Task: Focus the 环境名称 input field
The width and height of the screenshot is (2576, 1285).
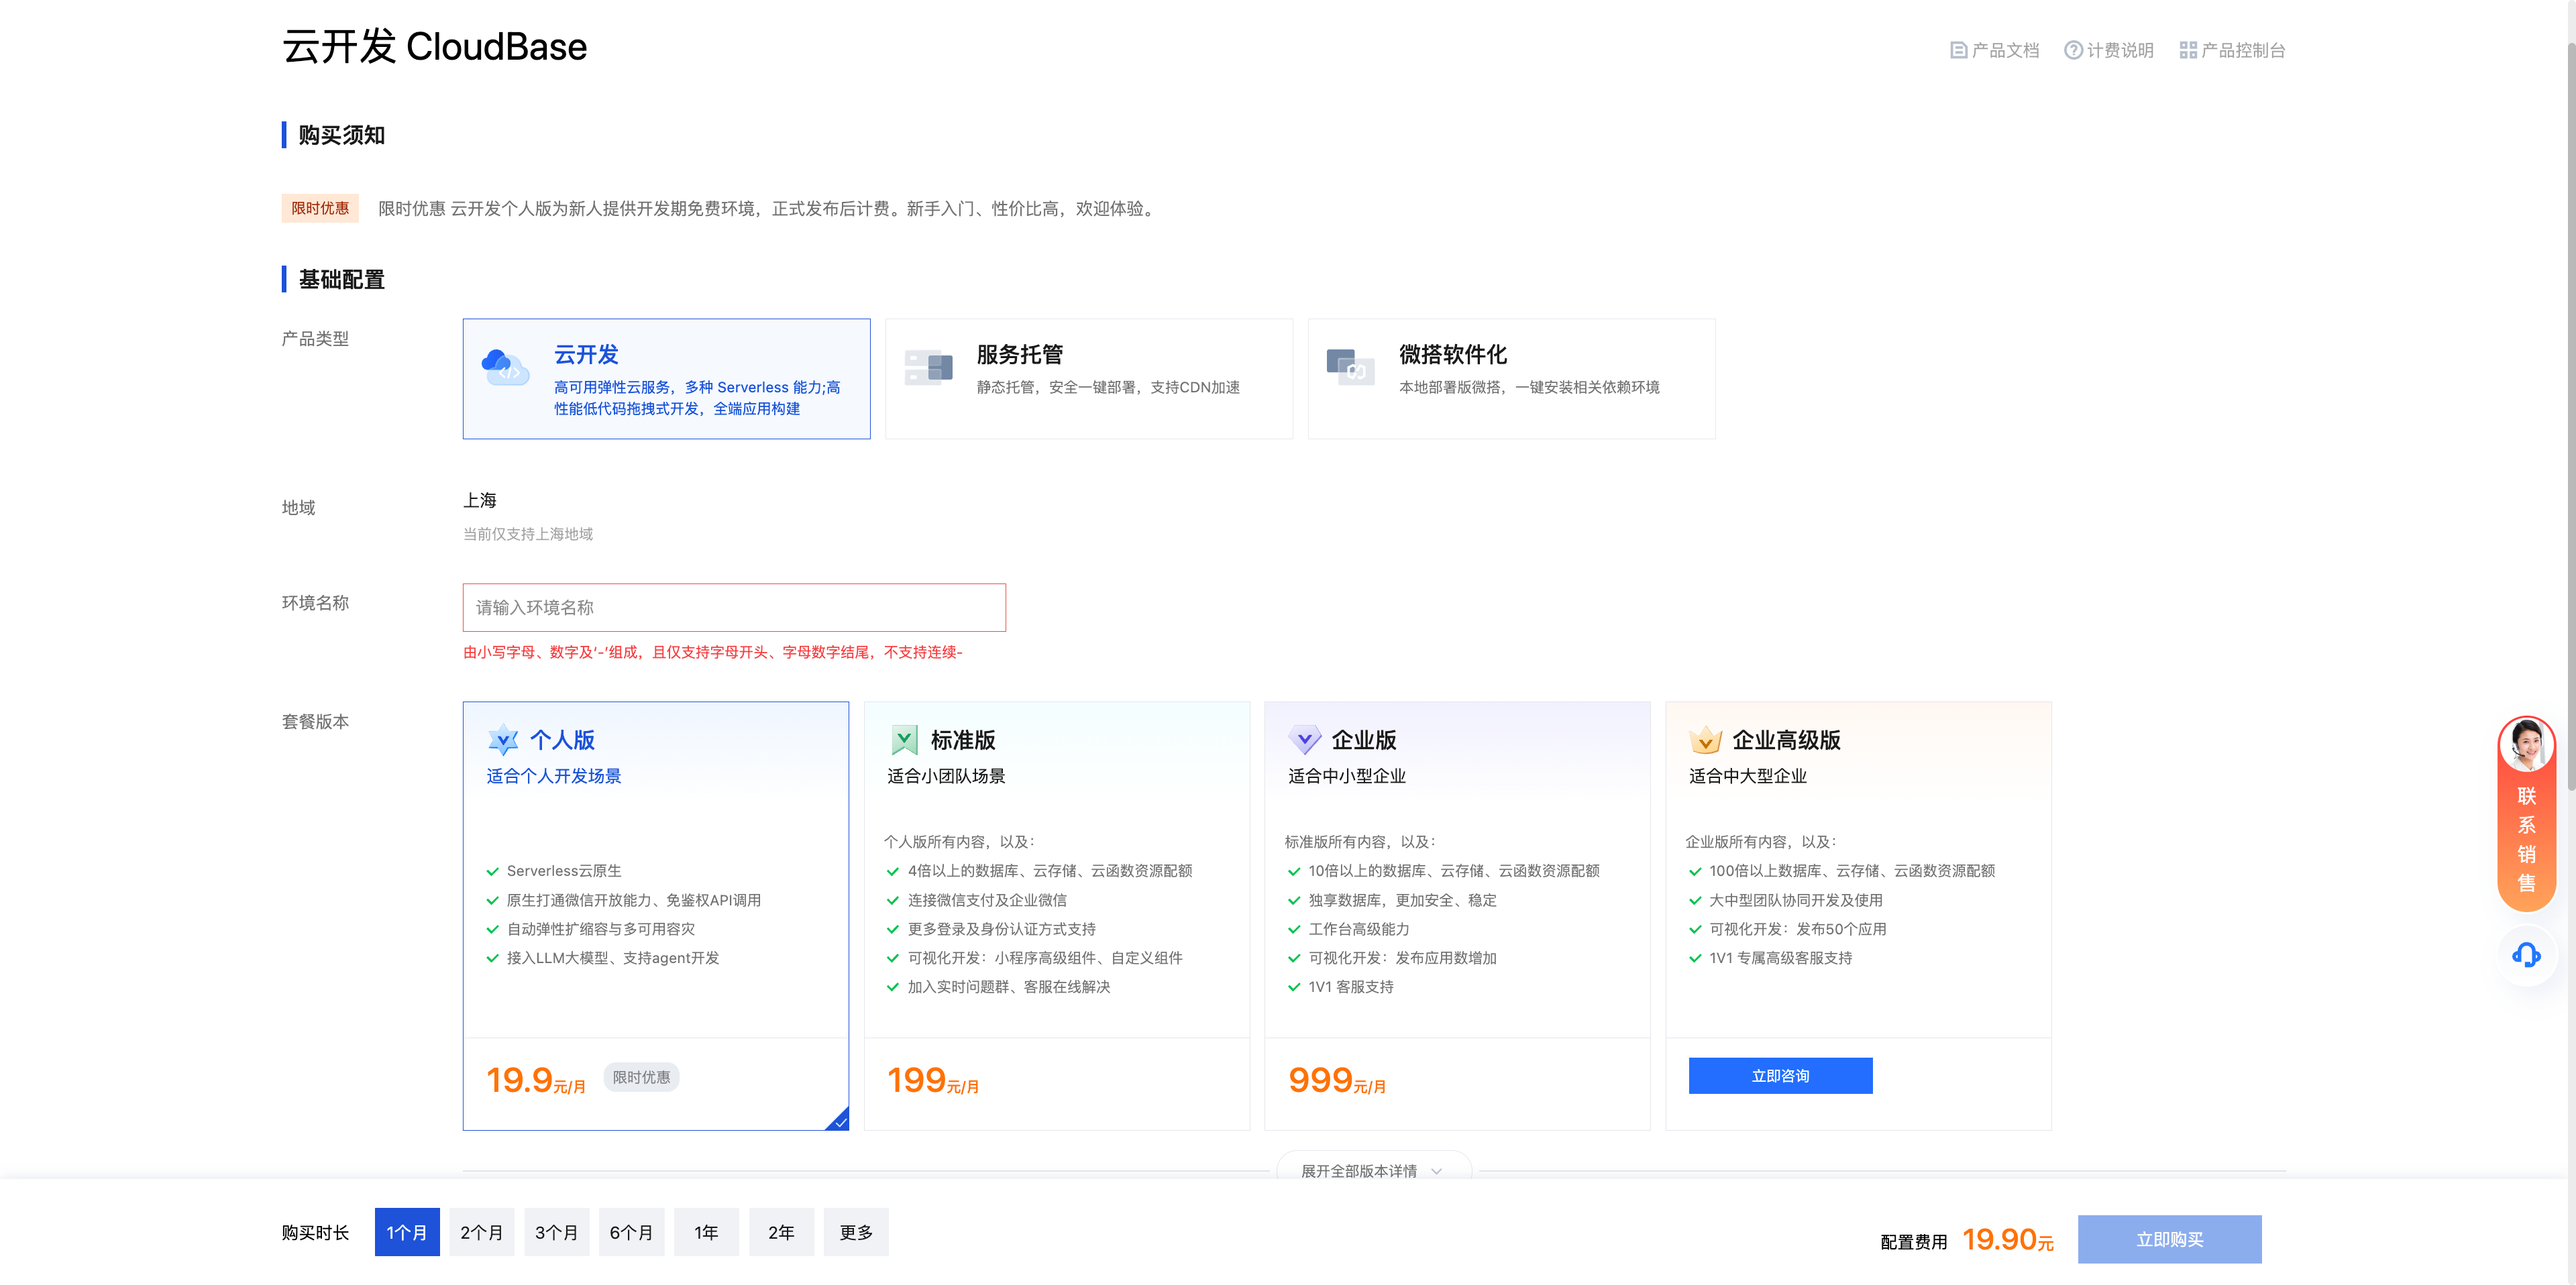Action: click(734, 607)
